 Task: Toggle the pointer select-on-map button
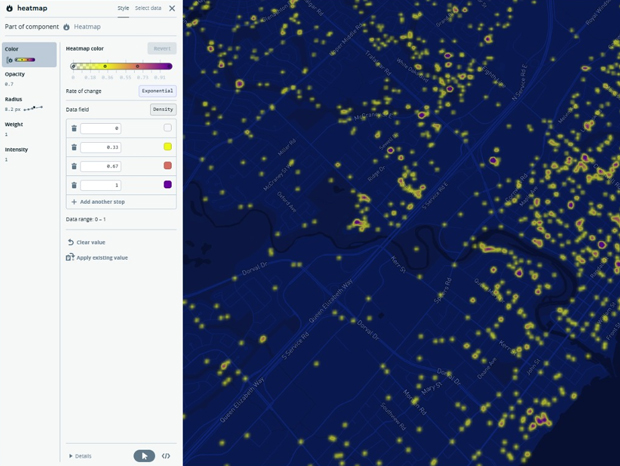pos(144,456)
